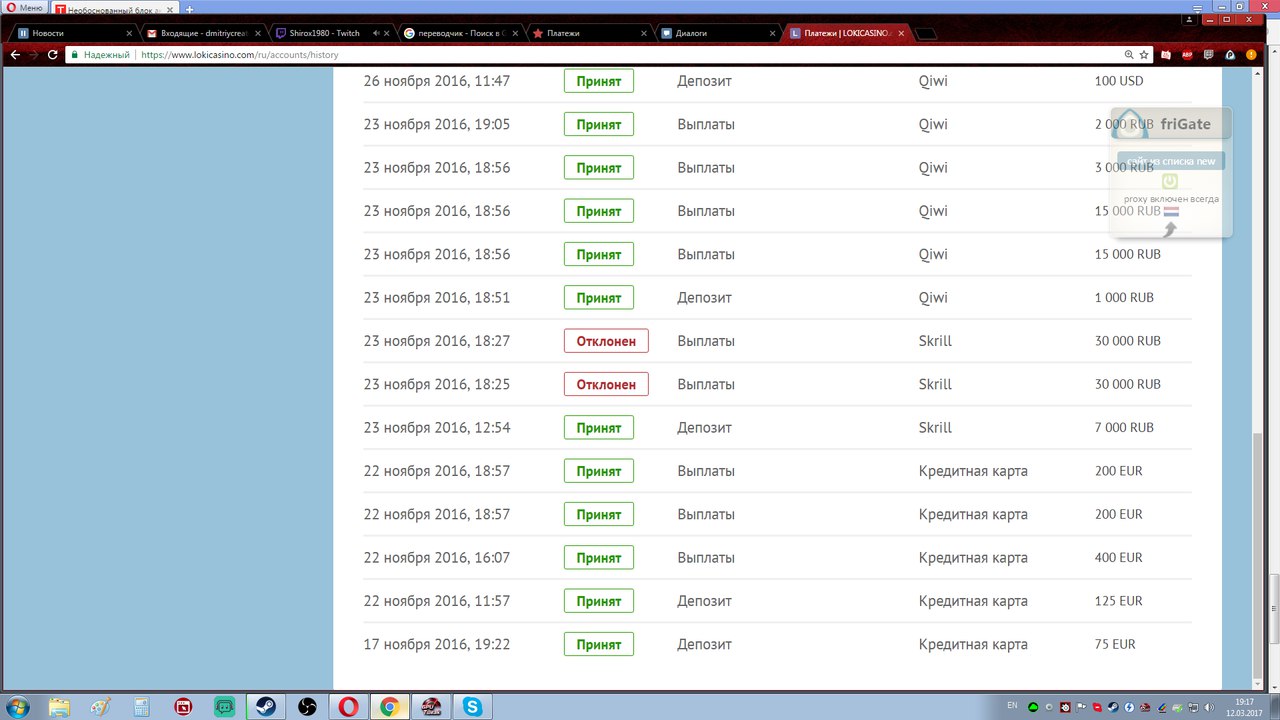Open the Opera Меню button
Image resolution: width=1280 pixels, height=720 pixels.
coord(24,8)
